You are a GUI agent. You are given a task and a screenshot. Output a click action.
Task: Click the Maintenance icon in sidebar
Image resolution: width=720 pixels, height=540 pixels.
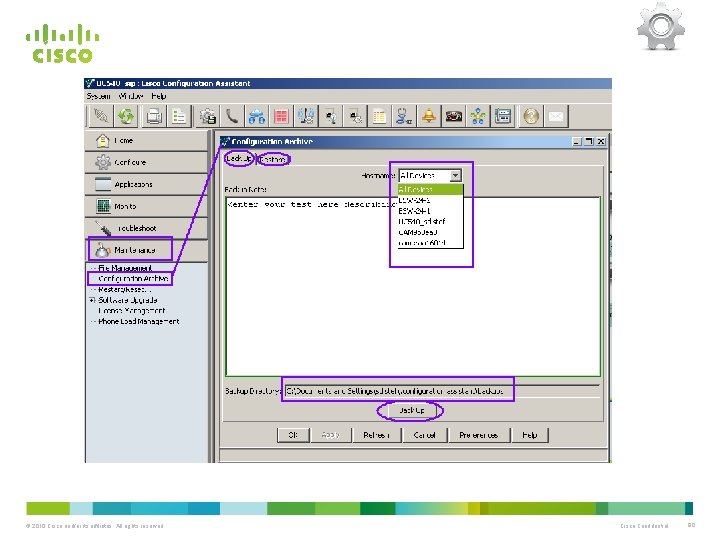click(102, 250)
